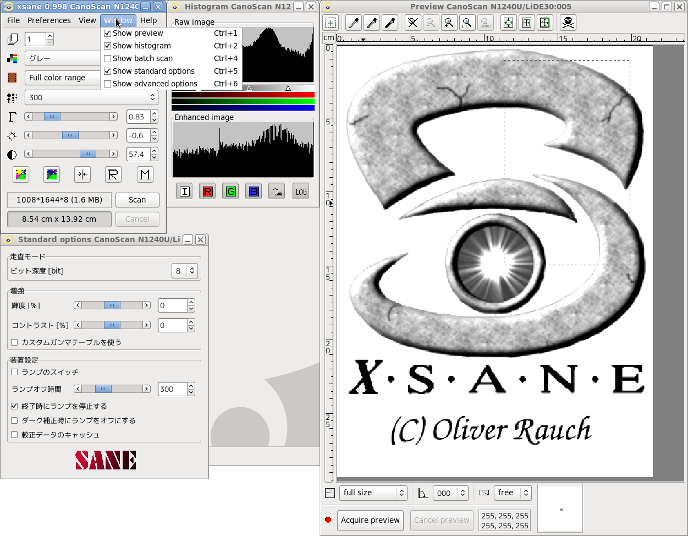Toggle the I intensity histogram button
The height and width of the screenshot is (536, 688).
coord(185,191)
